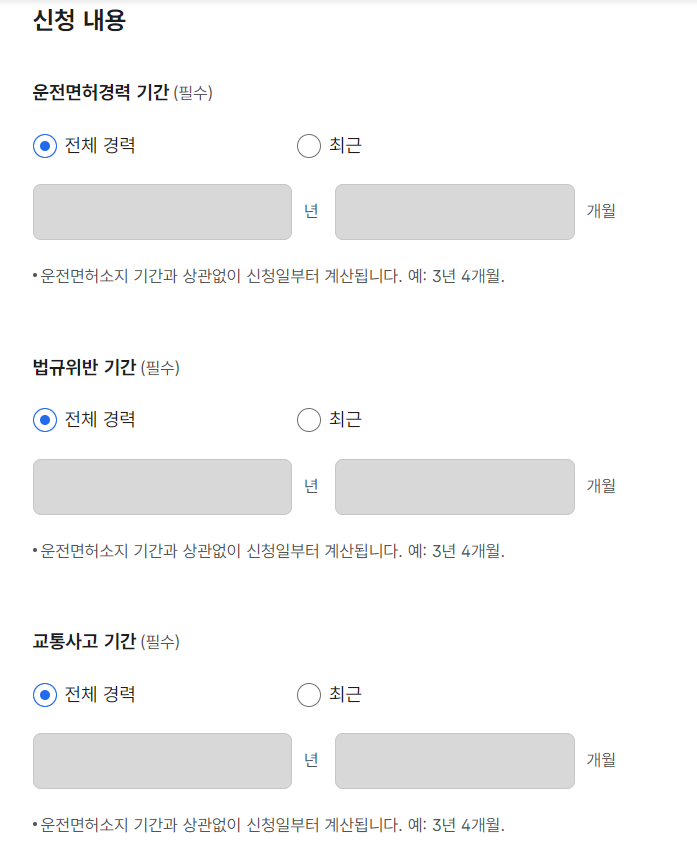This screenshot has width=697, height=843.
Task: Click the 년 label beside the first input
Action: pos(311,210)
